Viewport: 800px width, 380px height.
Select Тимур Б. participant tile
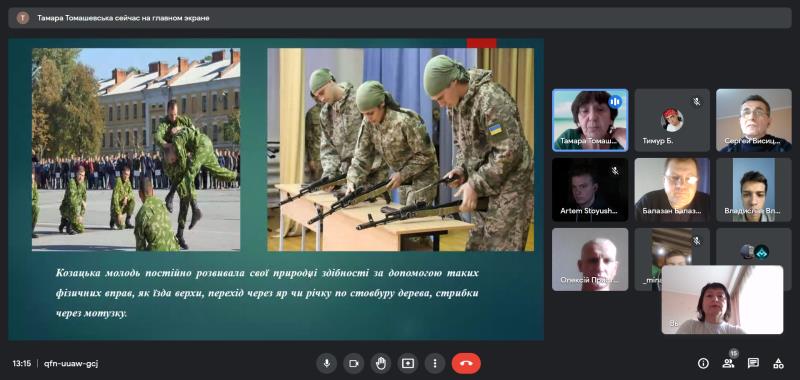pyautogui.click(x=672, y=120)
